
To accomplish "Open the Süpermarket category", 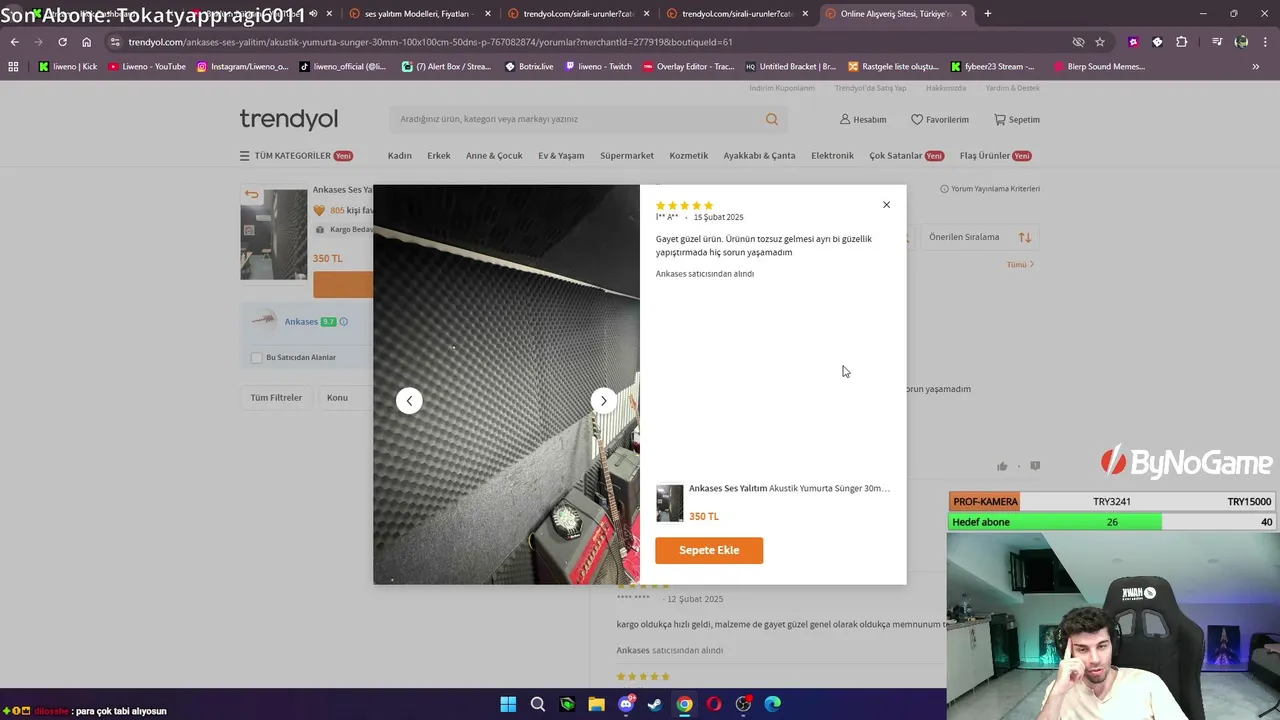I will pos(627,156).
